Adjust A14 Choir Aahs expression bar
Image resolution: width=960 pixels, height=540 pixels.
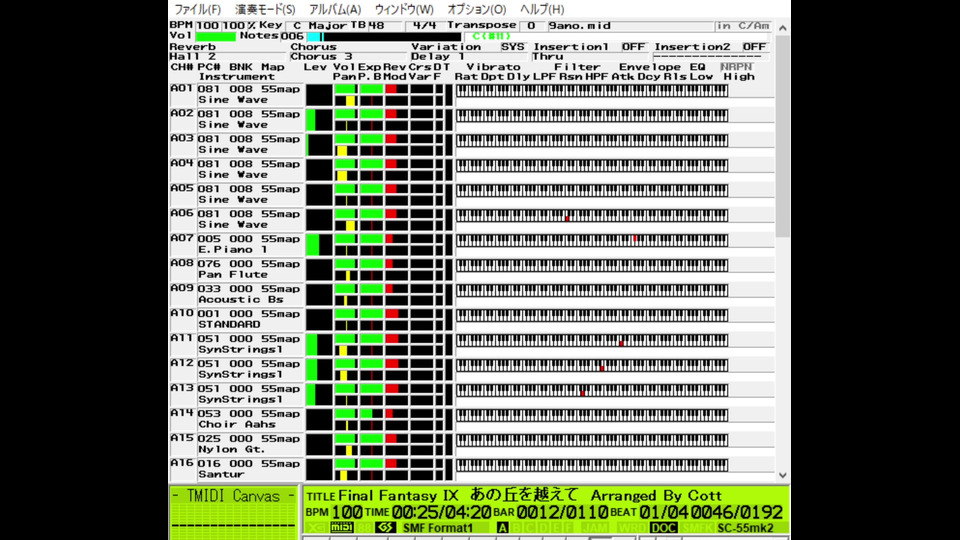click(371, 414)
